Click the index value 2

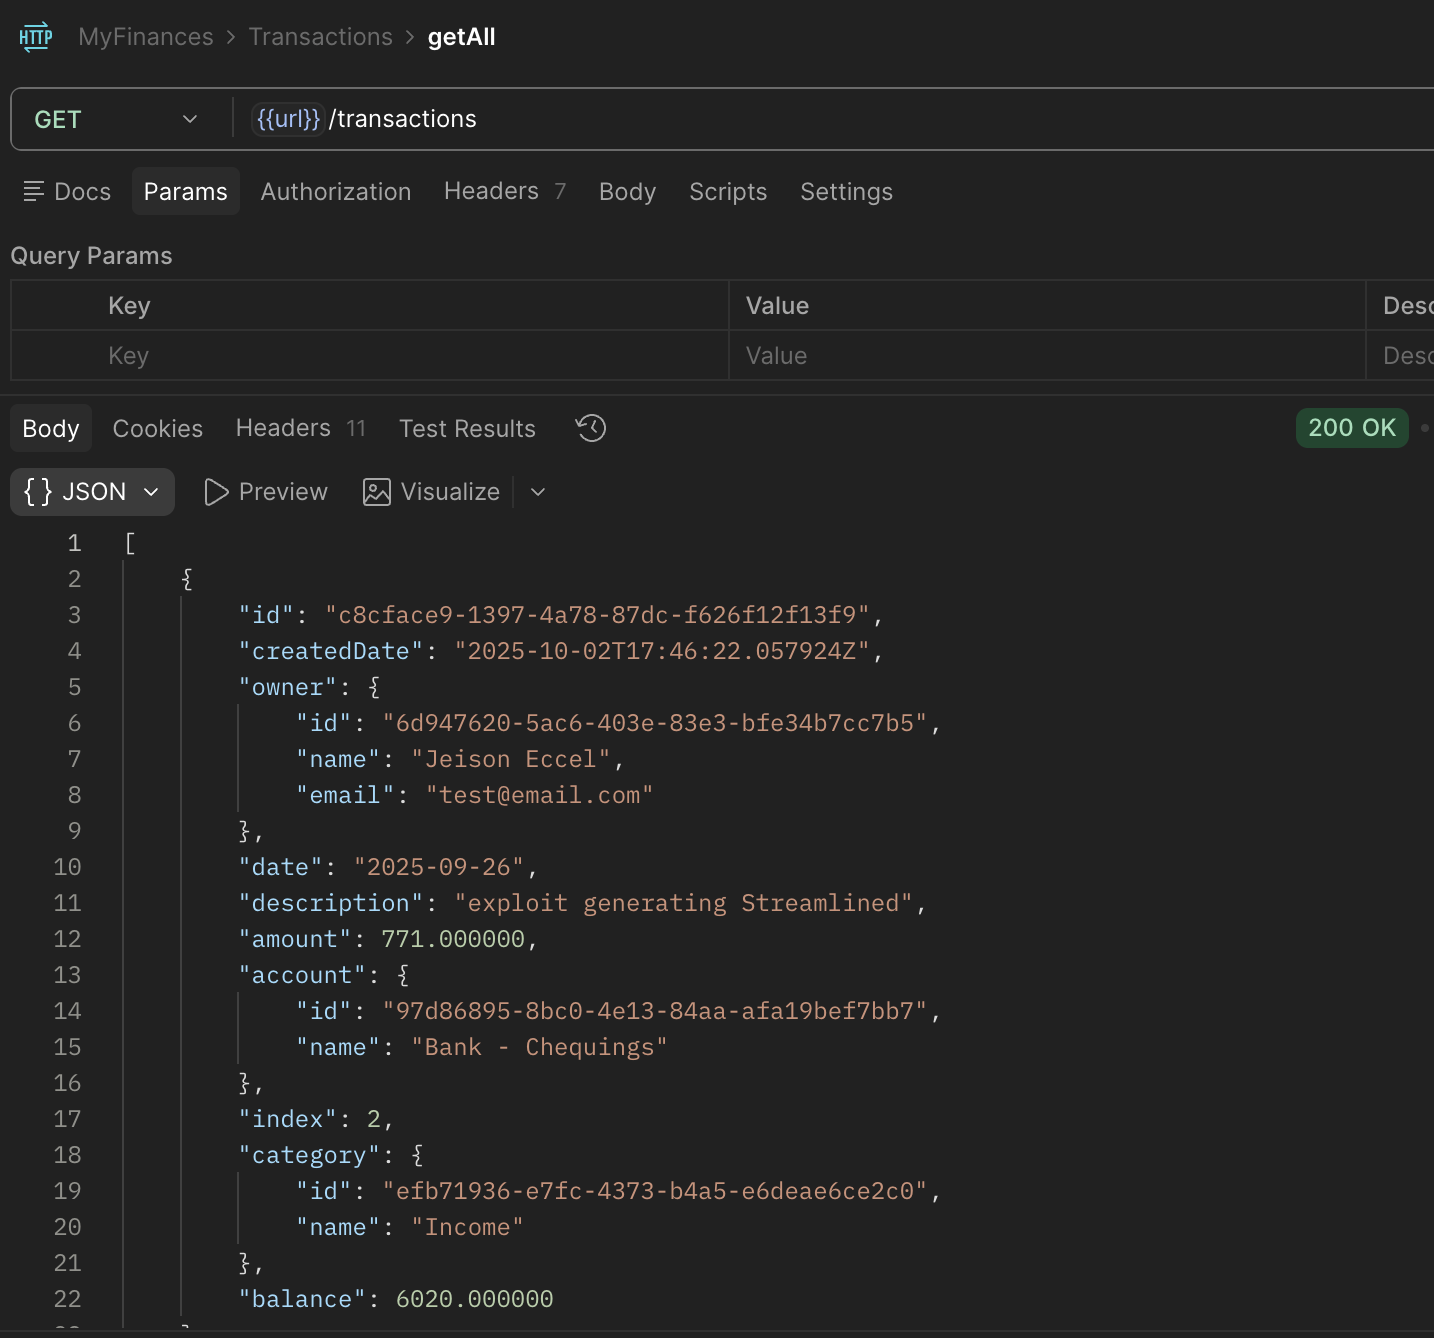pos(374,1119)
